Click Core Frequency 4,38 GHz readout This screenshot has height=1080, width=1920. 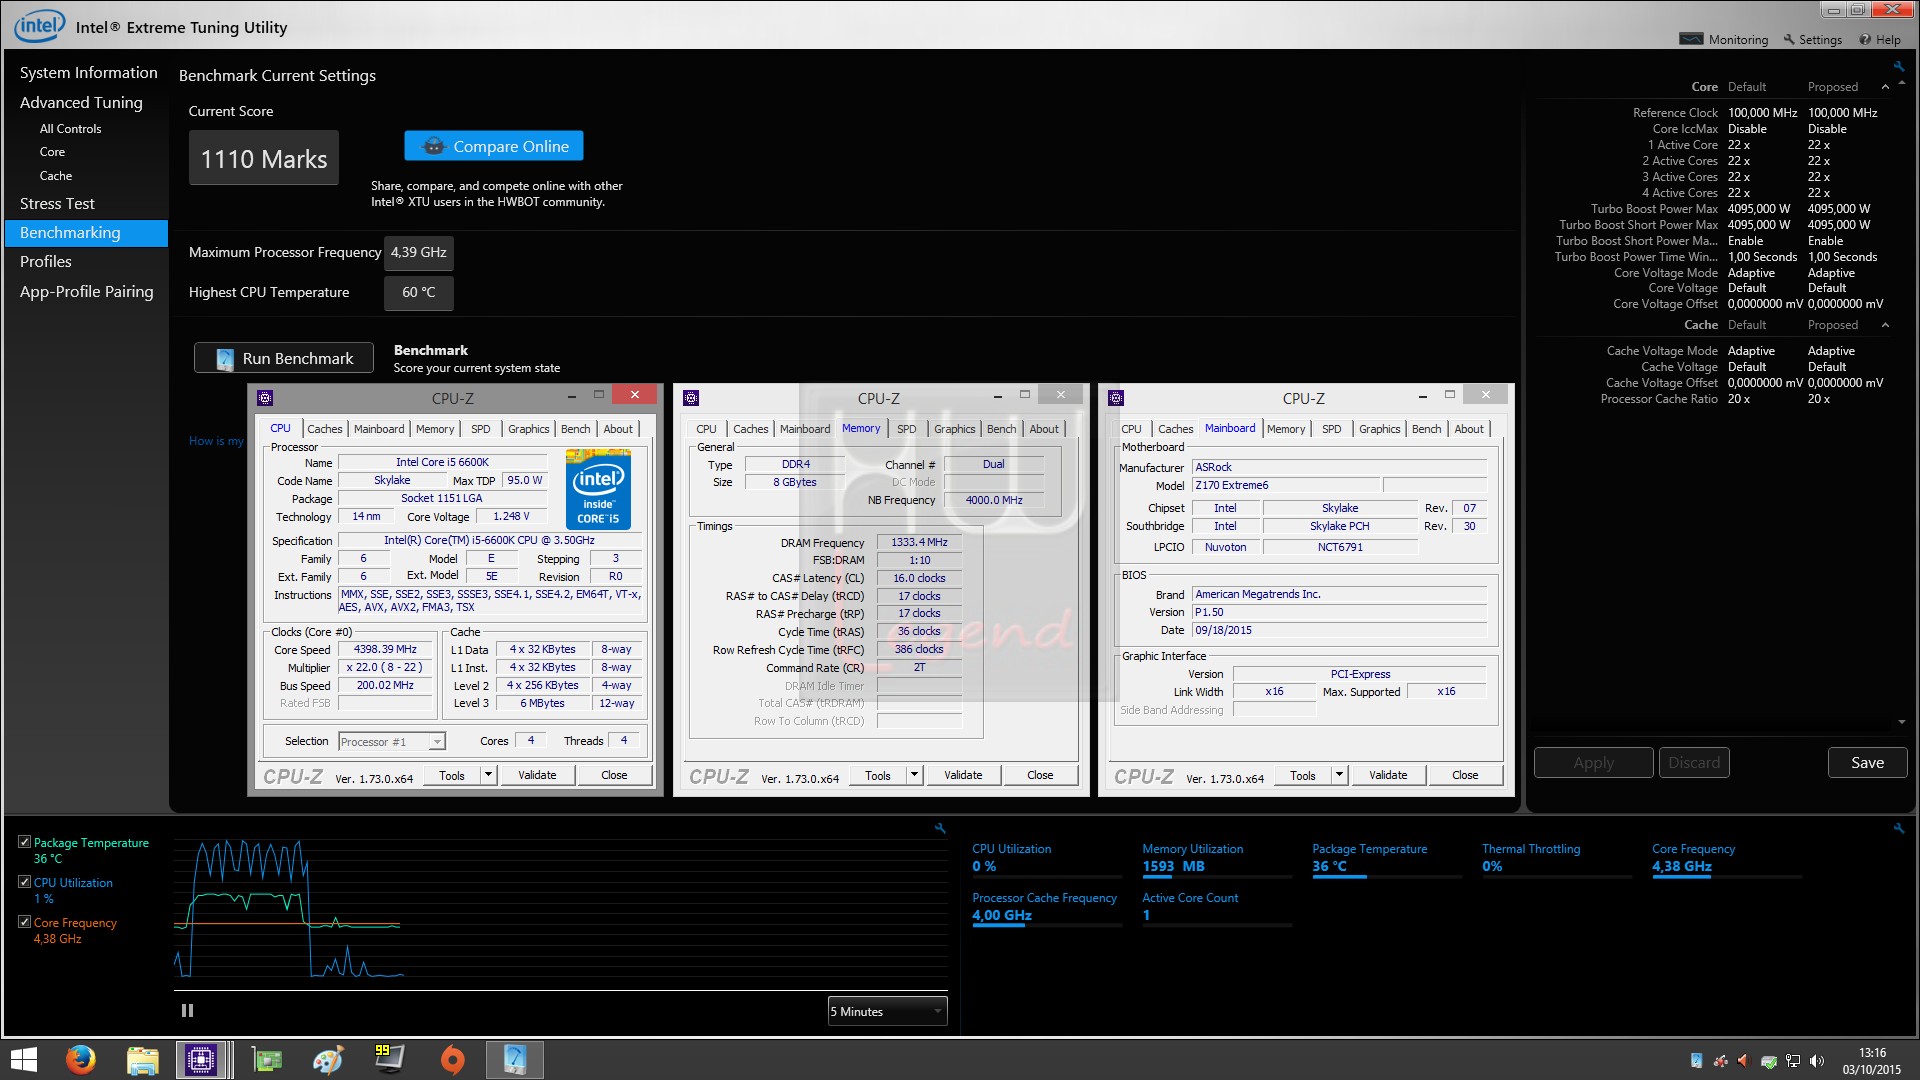(1682, 867)
